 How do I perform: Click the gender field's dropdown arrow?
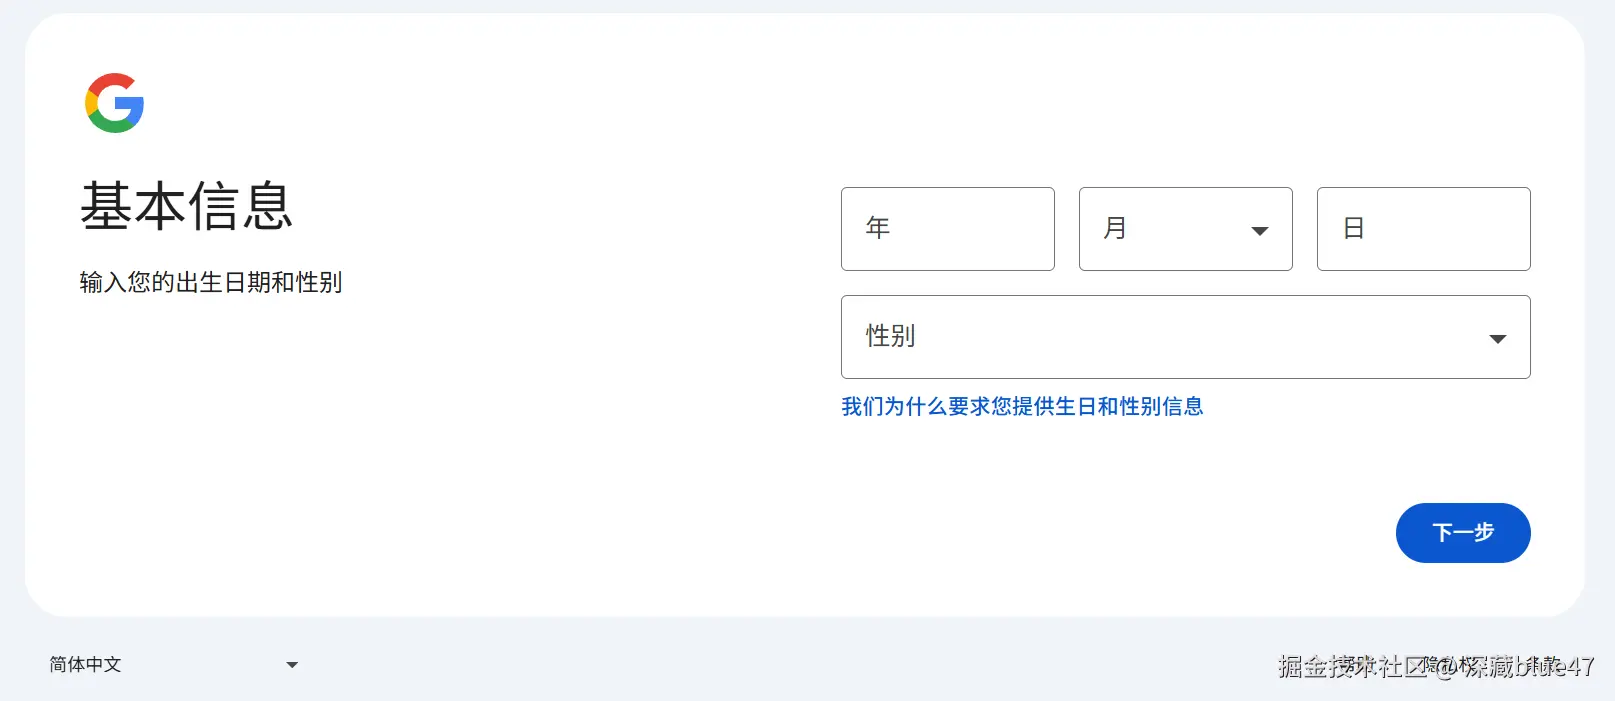pyautogui.click(x=1498, y=339)
